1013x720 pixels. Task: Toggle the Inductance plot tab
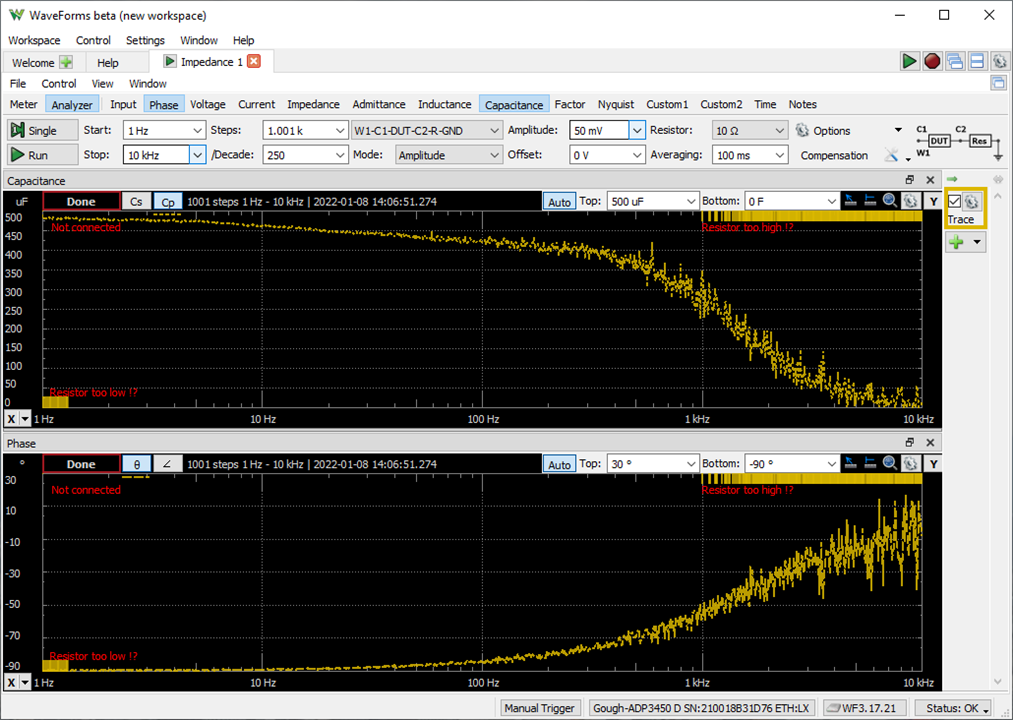point(444,104)
